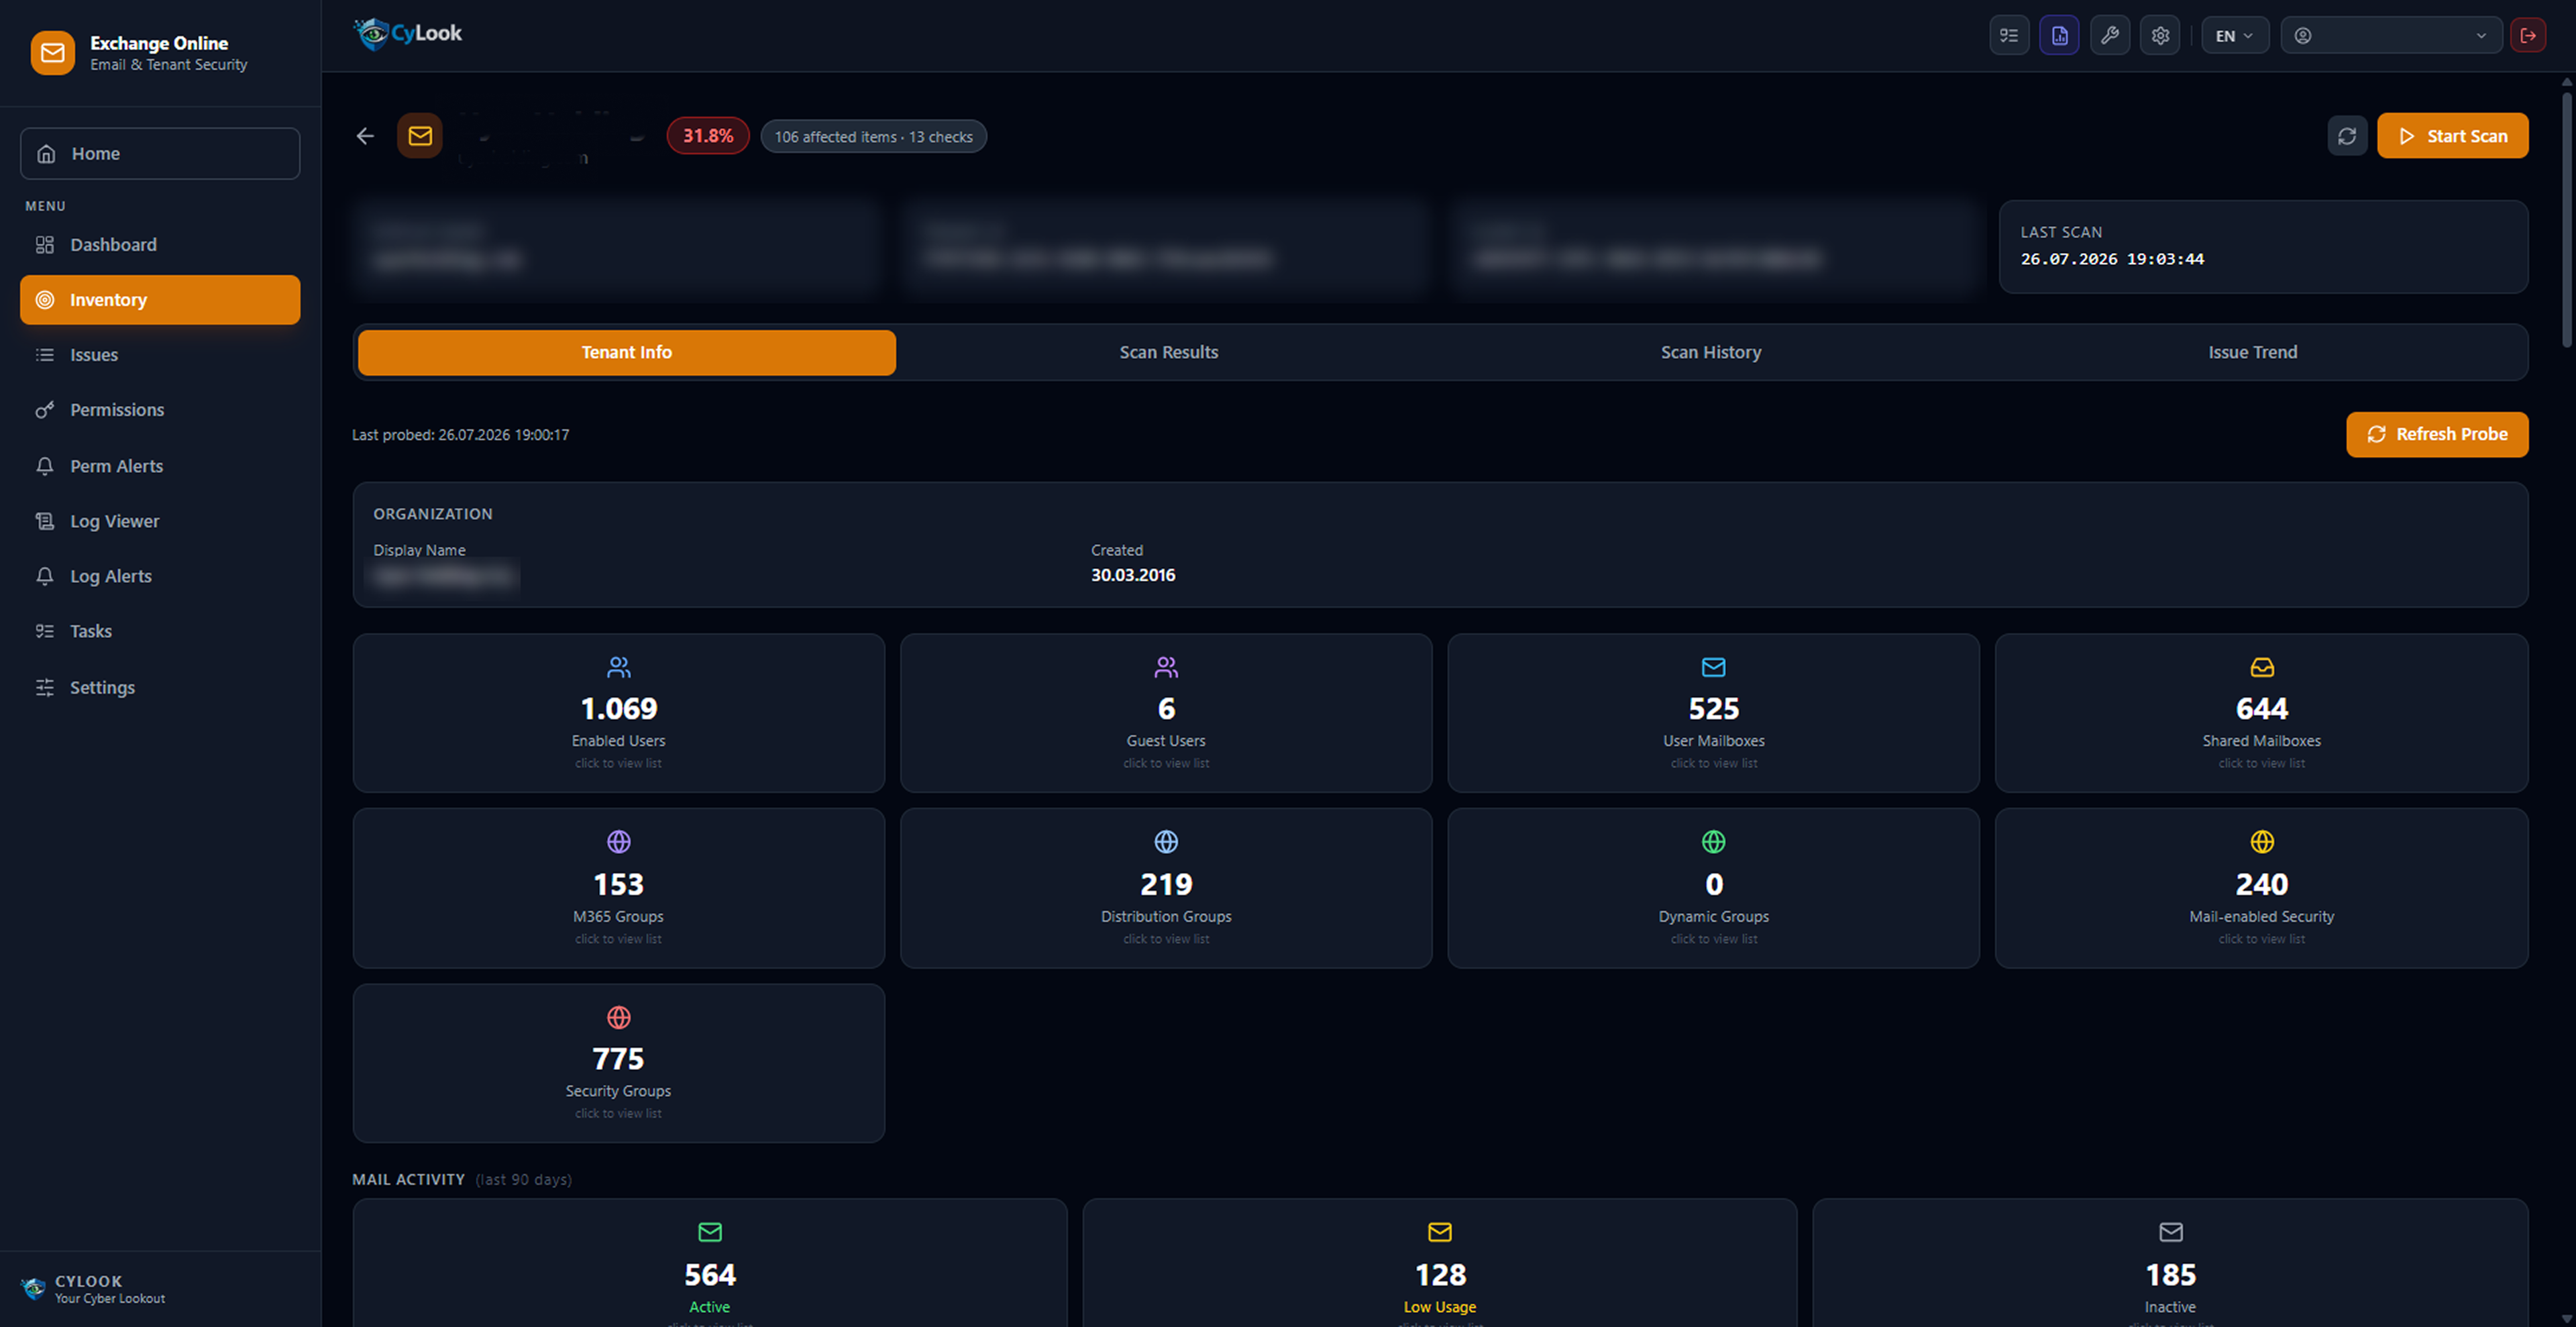Viewport: 2576px width, 1327px height.
Task: Open Tasks in the sidebar menu
Action: click(160, 631)
